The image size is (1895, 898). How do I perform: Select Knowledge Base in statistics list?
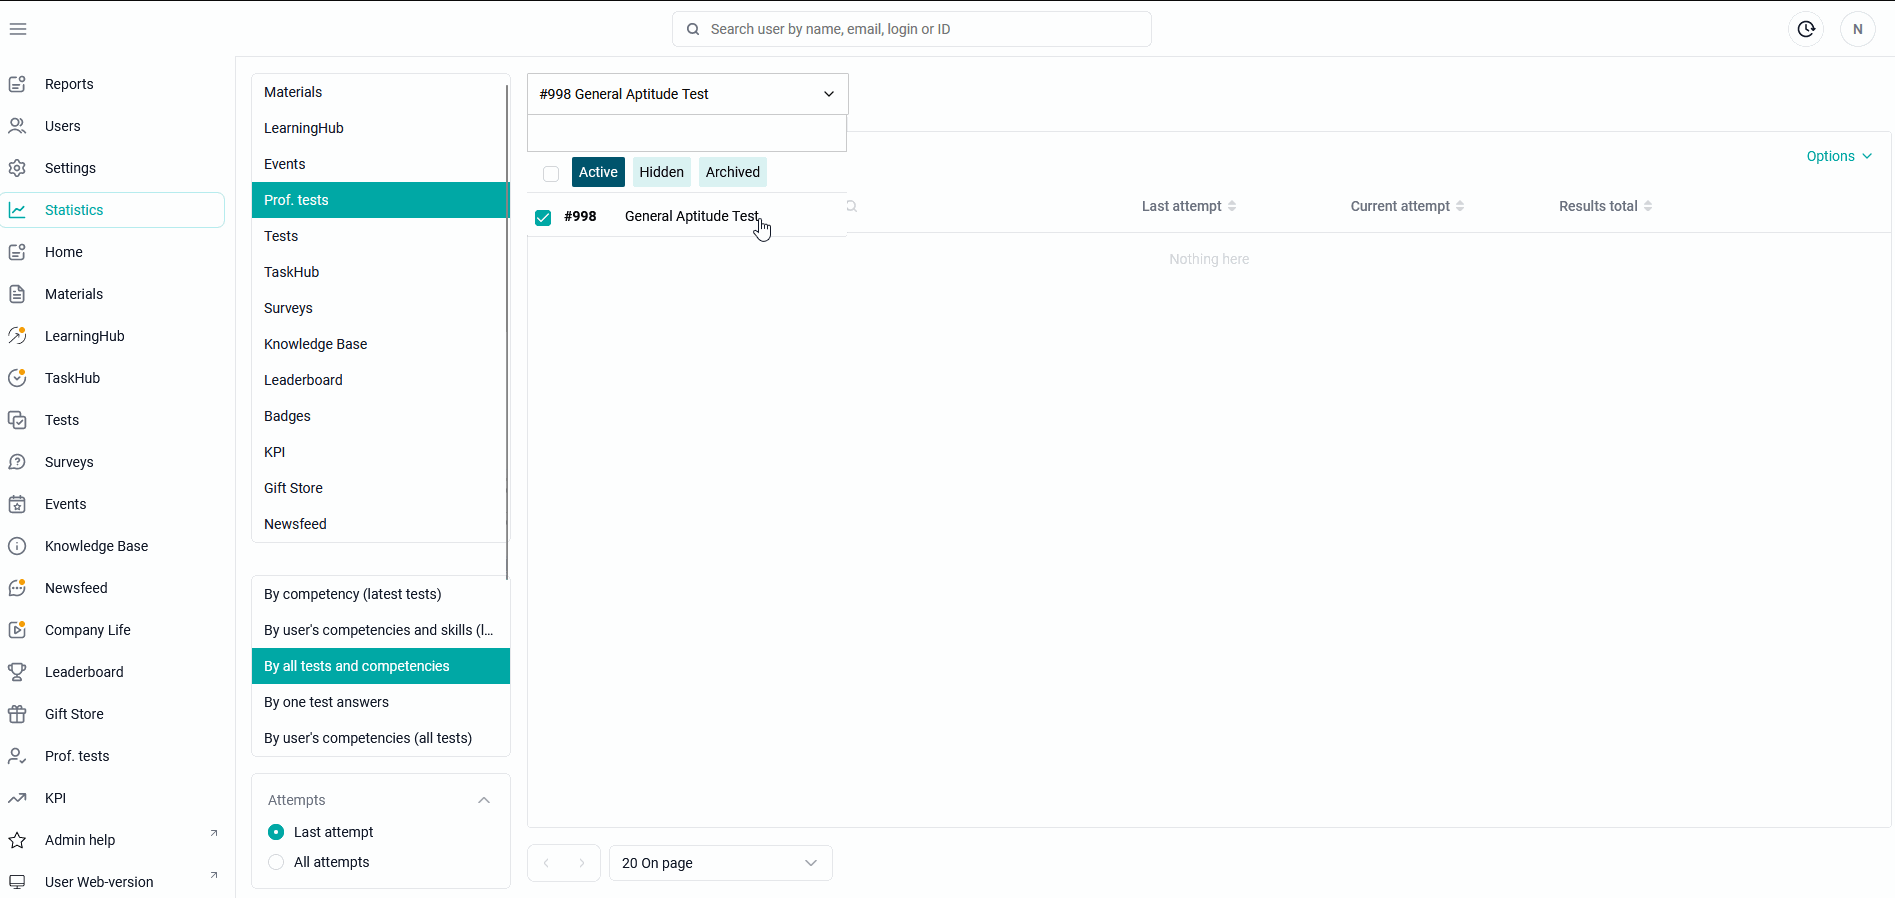380,344
